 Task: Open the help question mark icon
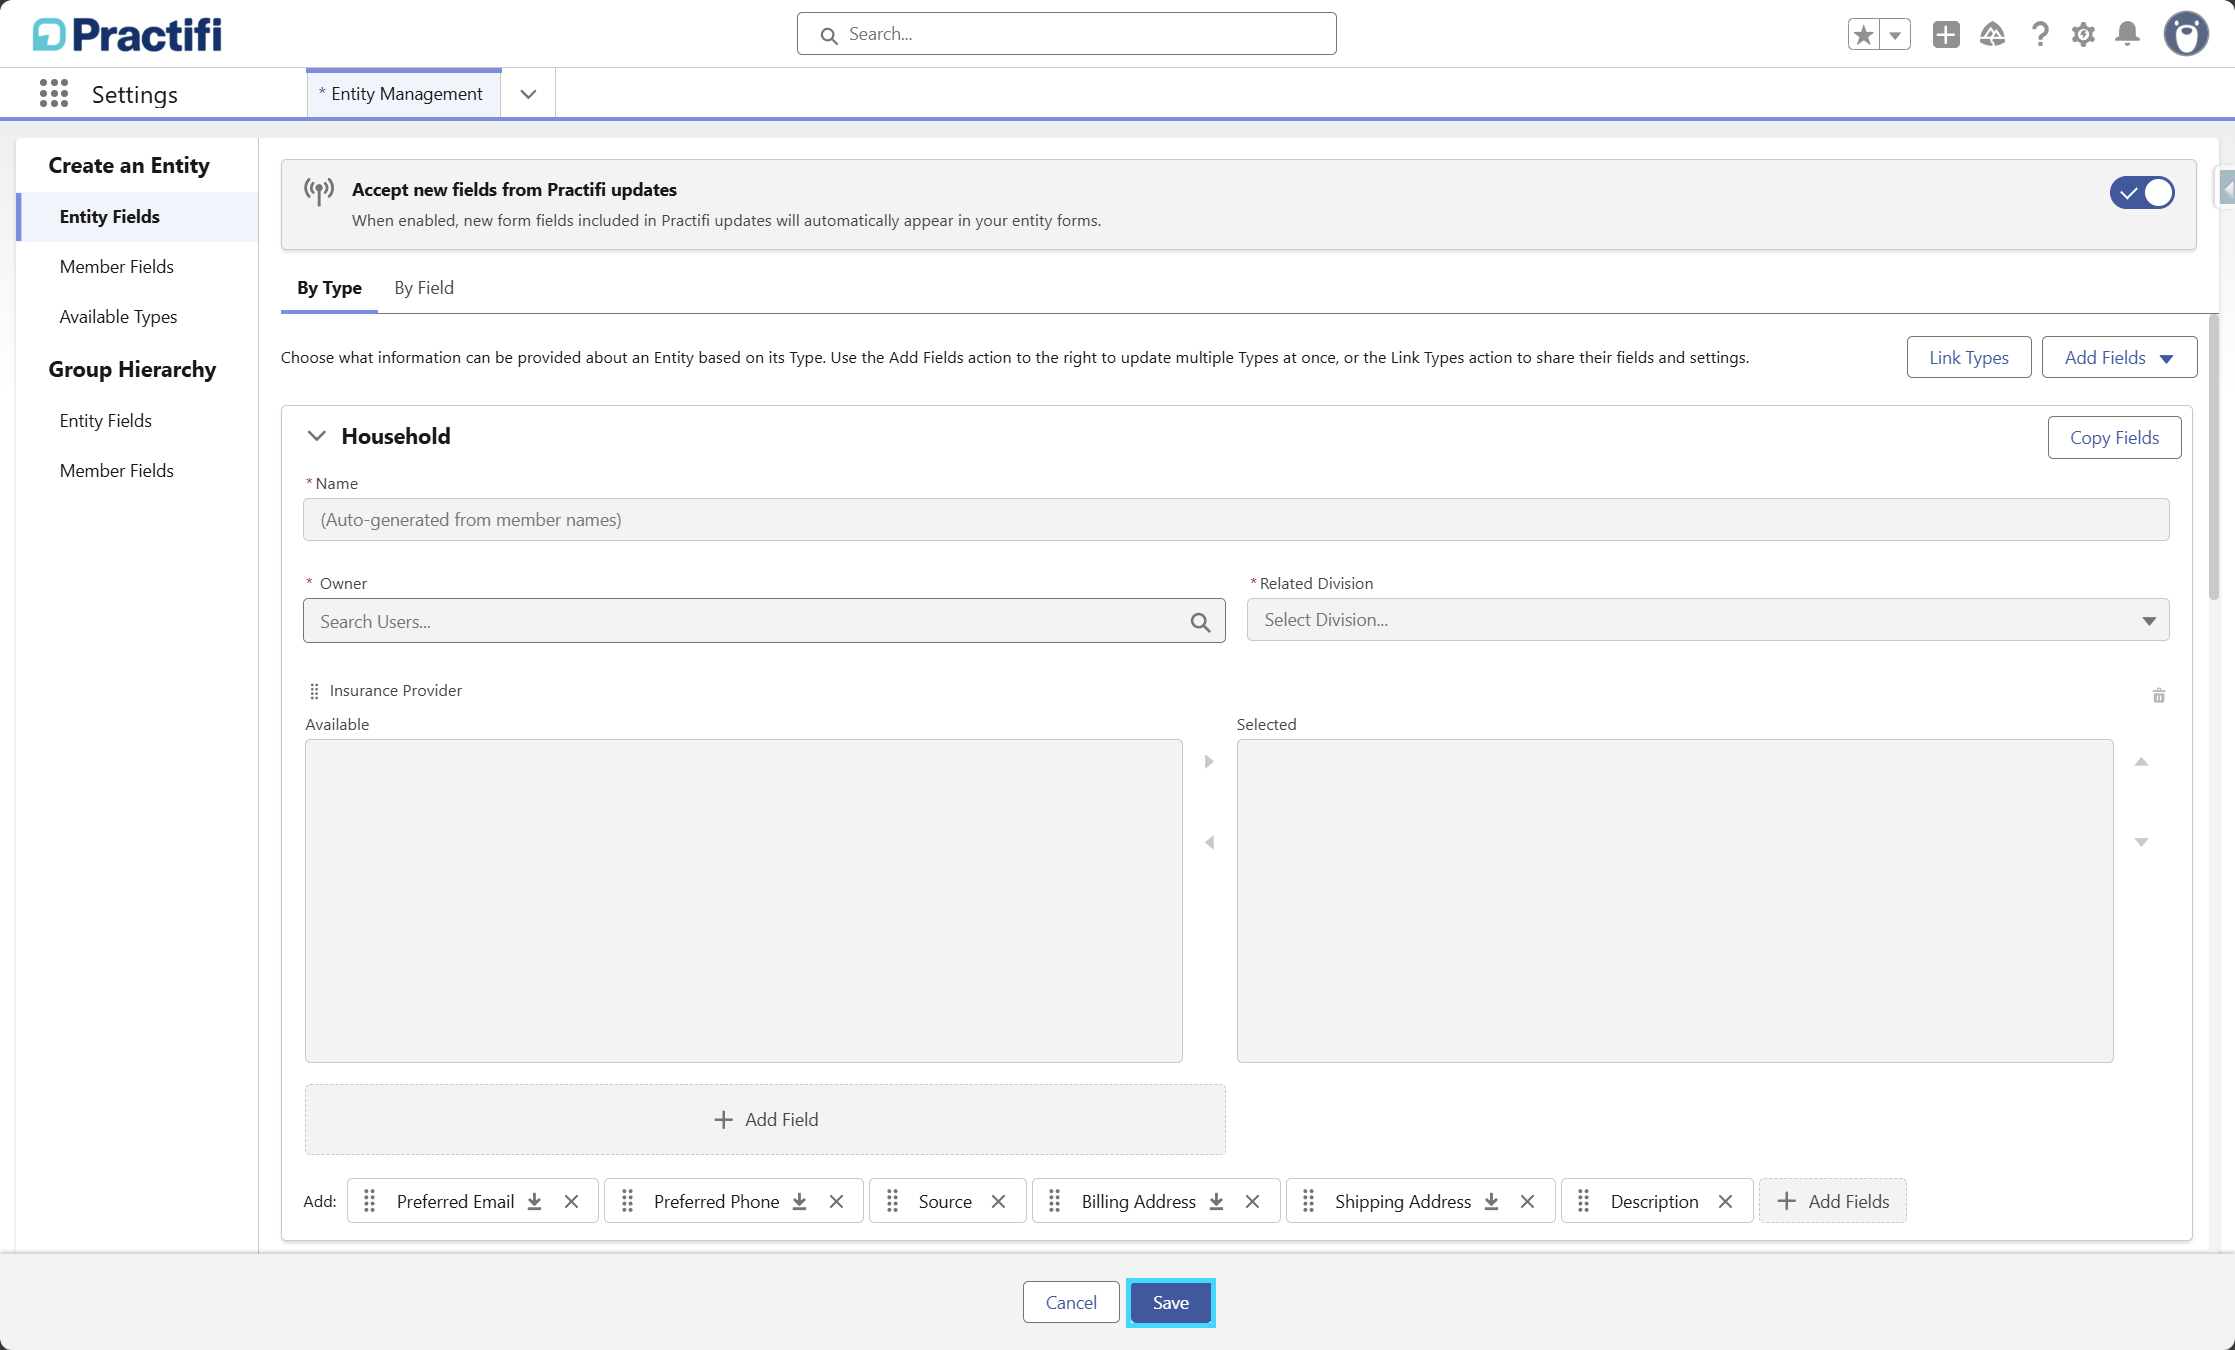click(x=2040, y=35)
